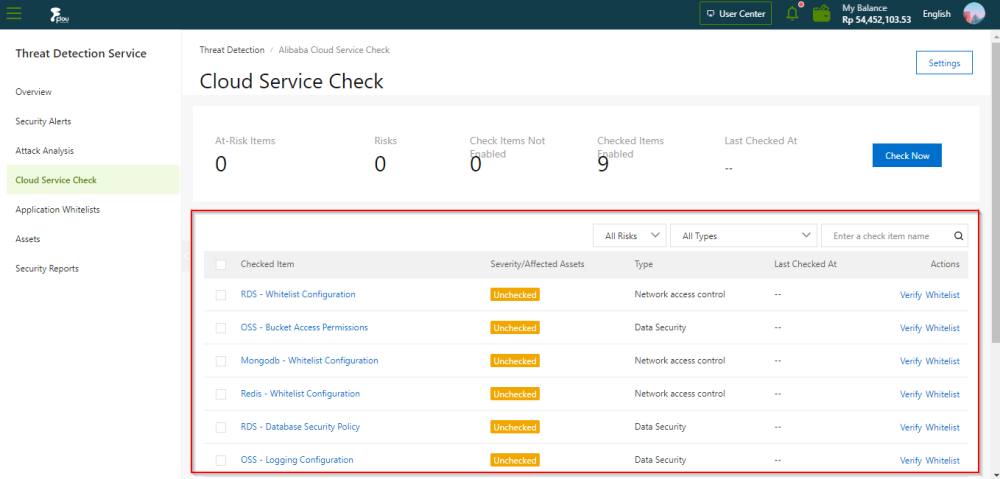Select Cloud Service Check menu item

point(93,180)
